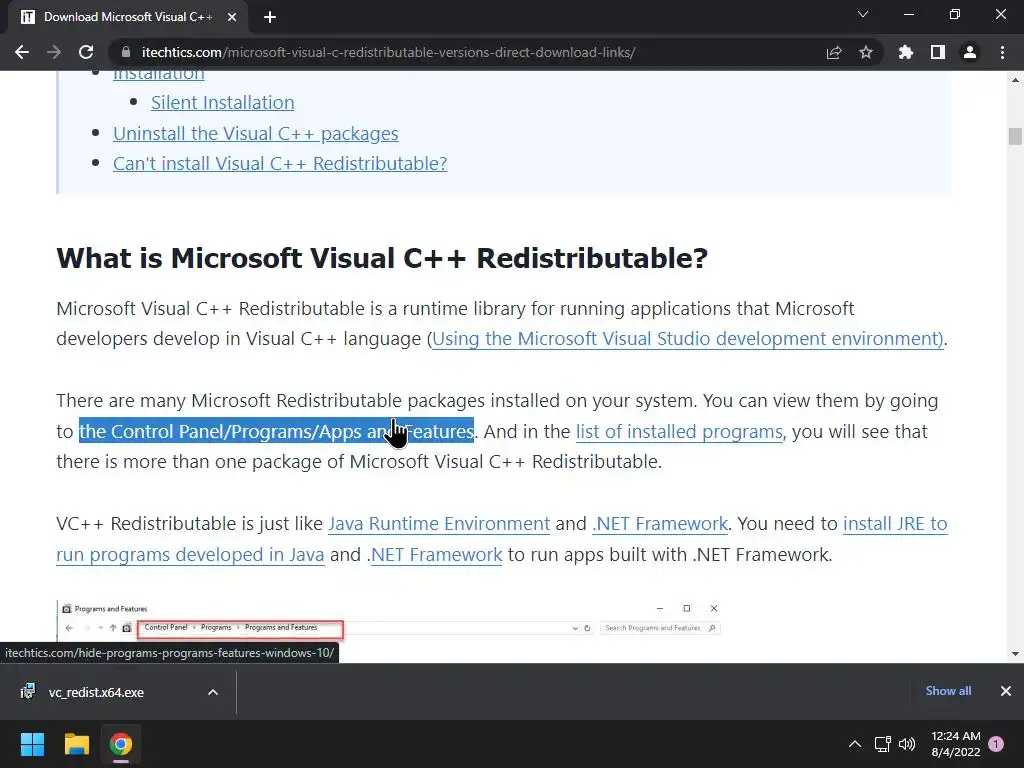Close the Download Microsoft Visual C++ tab
Viewport: 1024px width, 768px height.
[232, 17]
